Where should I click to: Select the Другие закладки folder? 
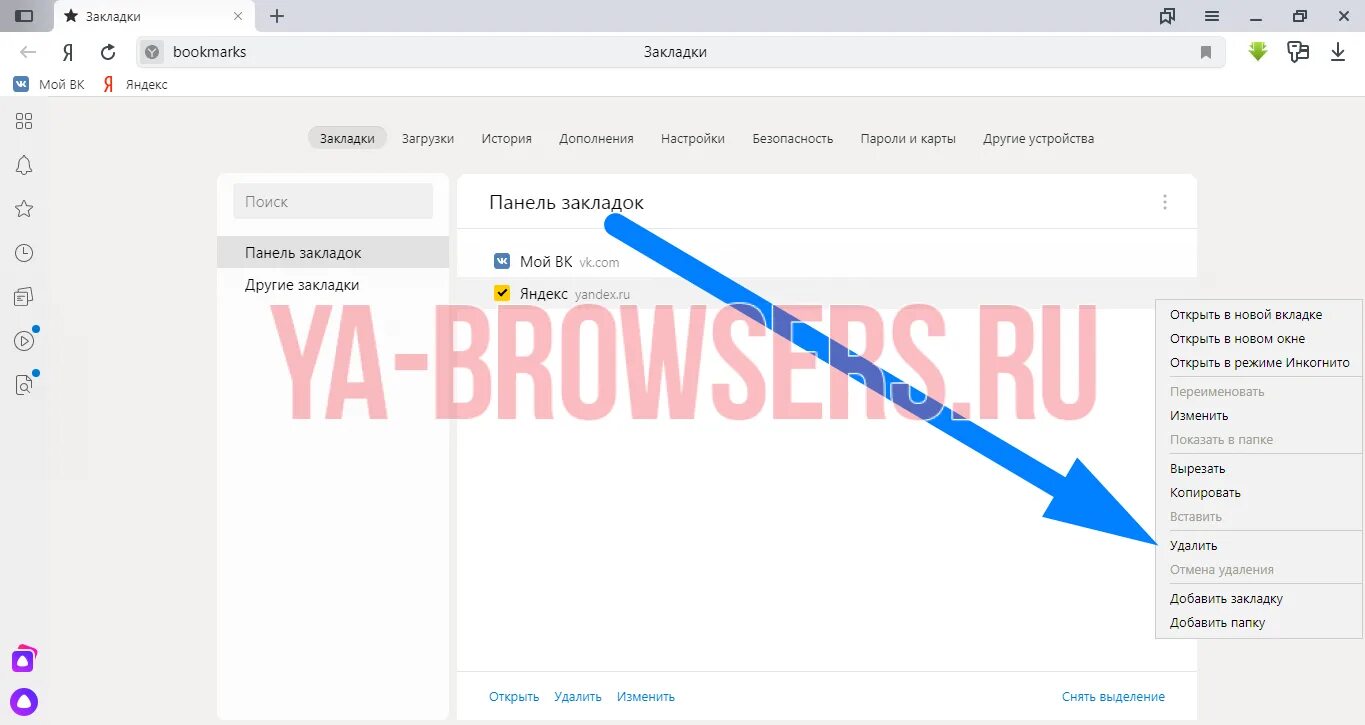tap(333, 285)
